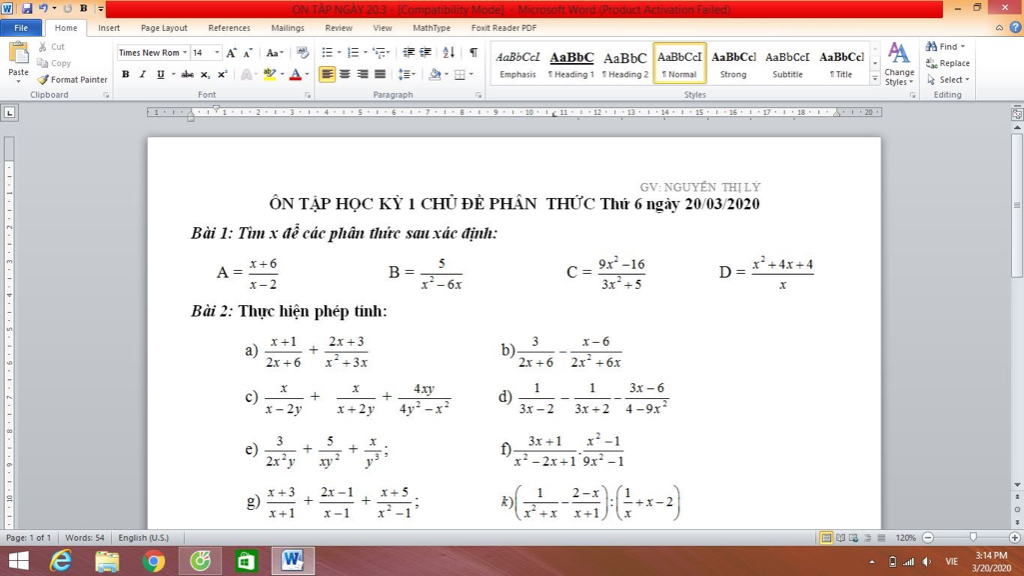Click the vertical scrollbar thumb
The width and height of the screenshot is (1024, 576).
[x=1017, y=205]
